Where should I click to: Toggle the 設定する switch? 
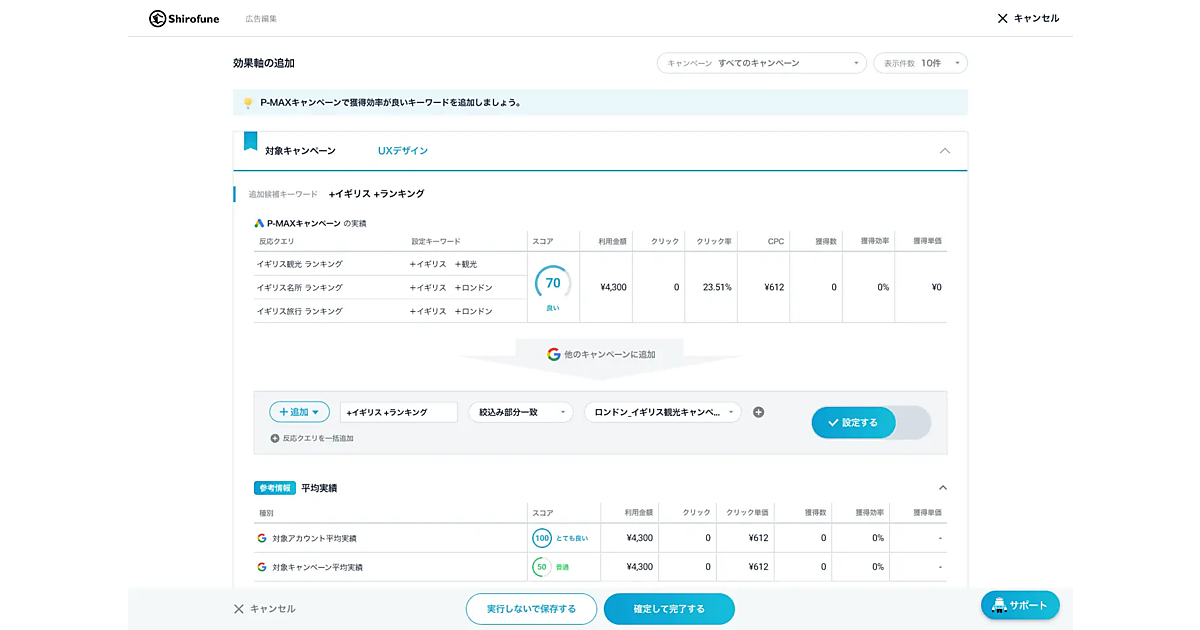click(870, 422)
